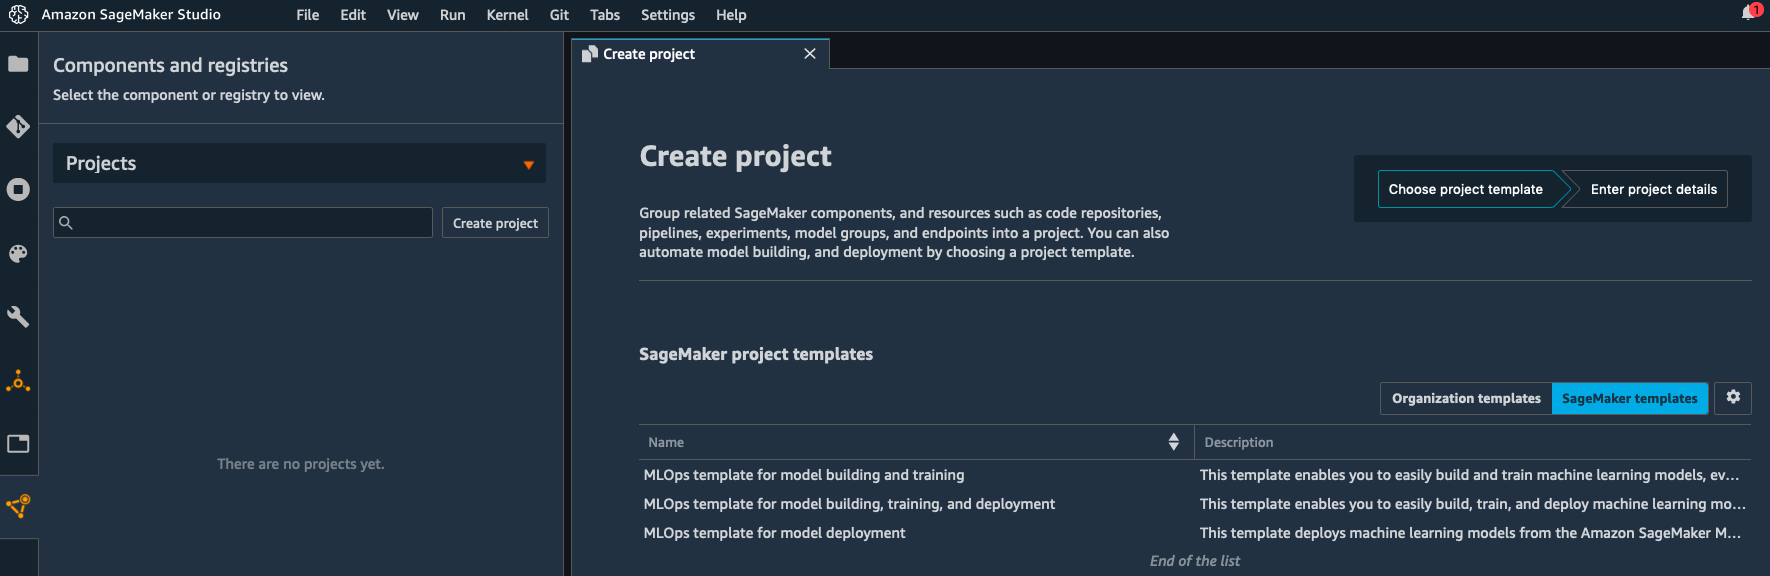Open the file browser folder icon
Image resolution: width=1770 pixels, height=576 pixels.
[x=18, y=64]
